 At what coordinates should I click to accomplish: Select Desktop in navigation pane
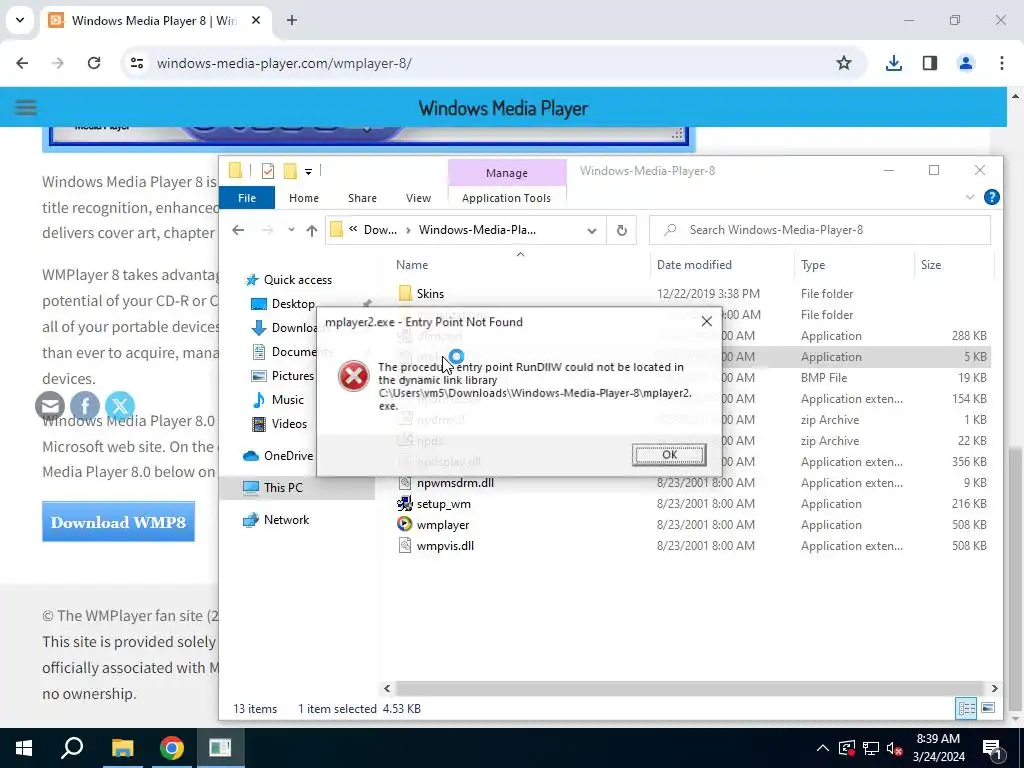pyautogui.click(x=293, y=304)
